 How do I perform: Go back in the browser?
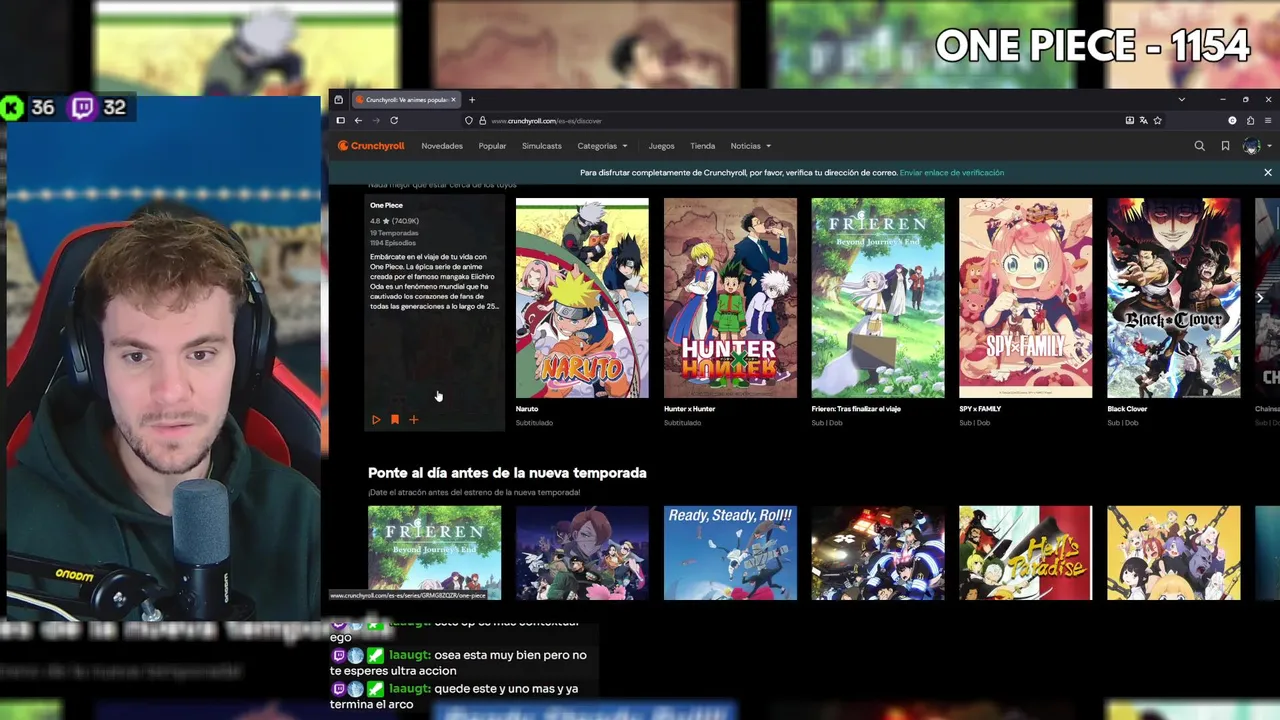point(358,121)
